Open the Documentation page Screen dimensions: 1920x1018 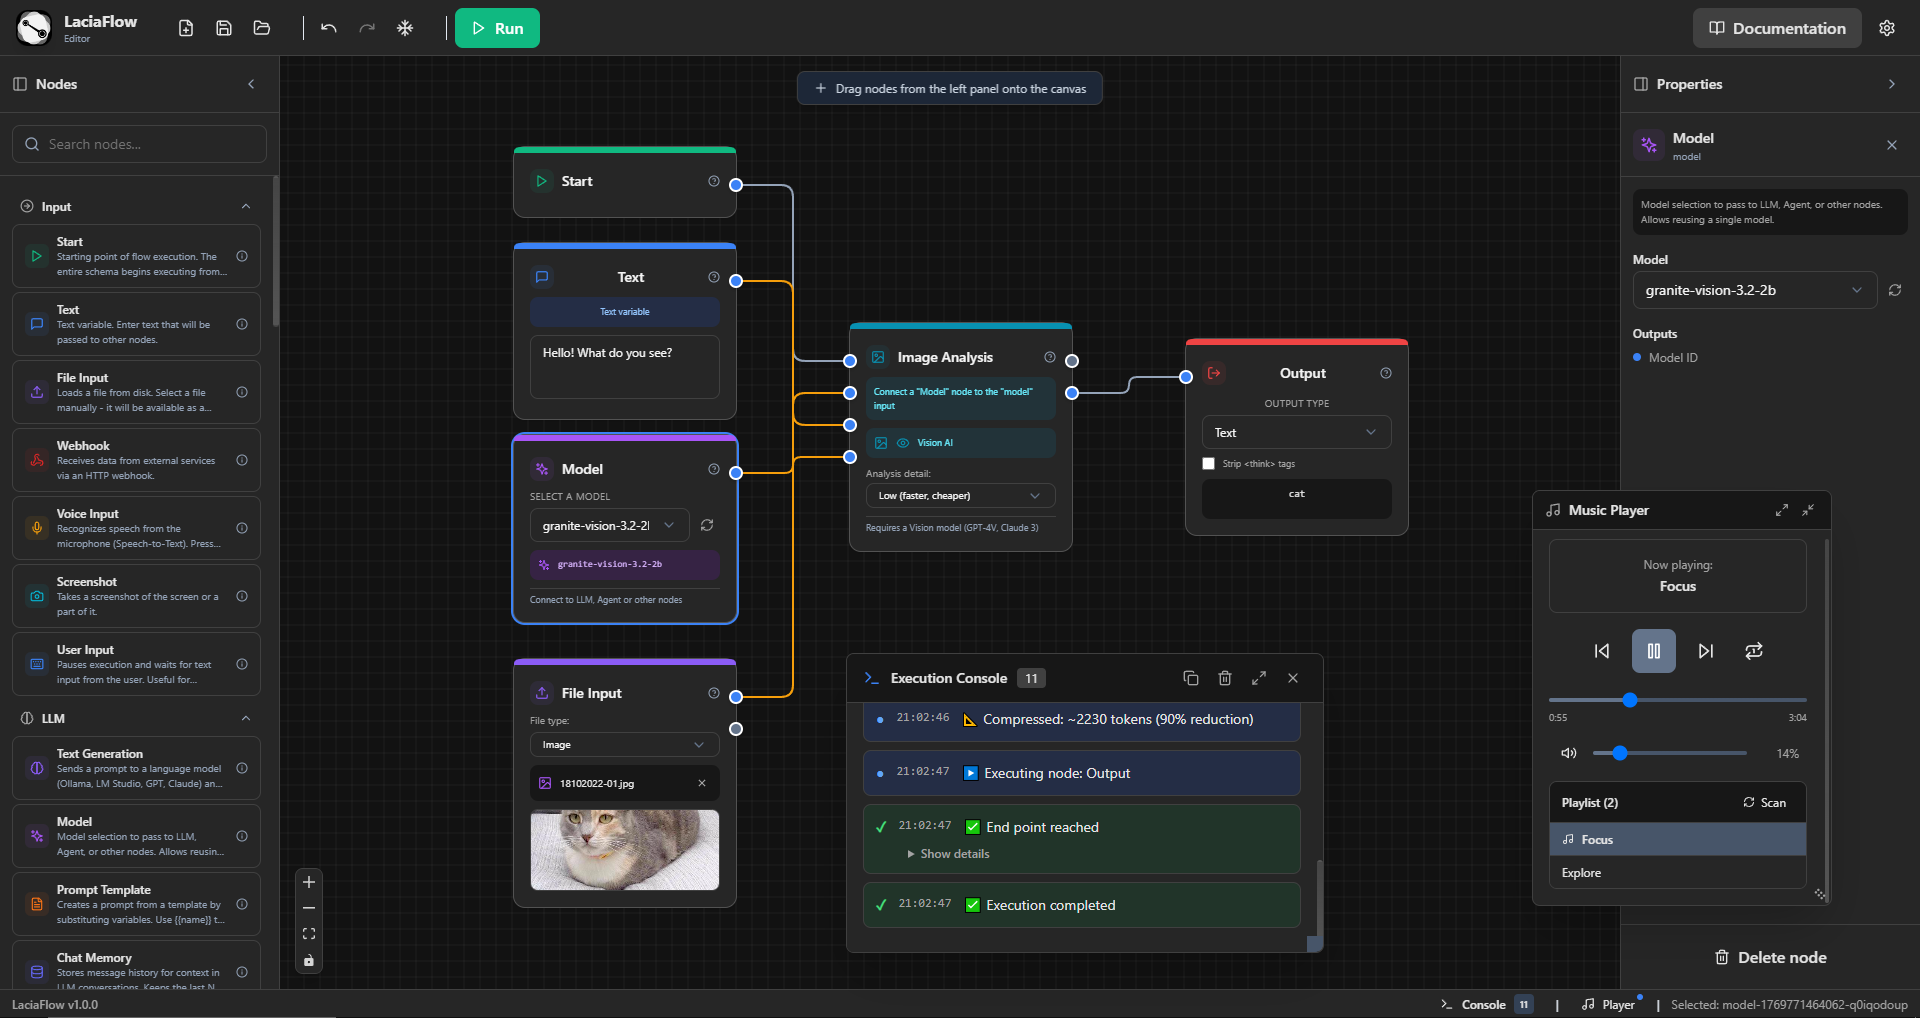(x=1776, y=28)
